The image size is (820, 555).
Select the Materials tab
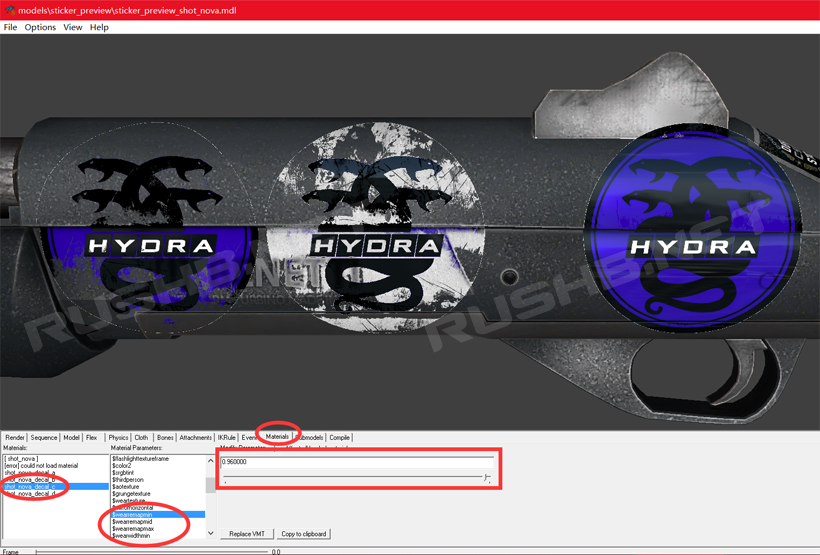point(277,437)
